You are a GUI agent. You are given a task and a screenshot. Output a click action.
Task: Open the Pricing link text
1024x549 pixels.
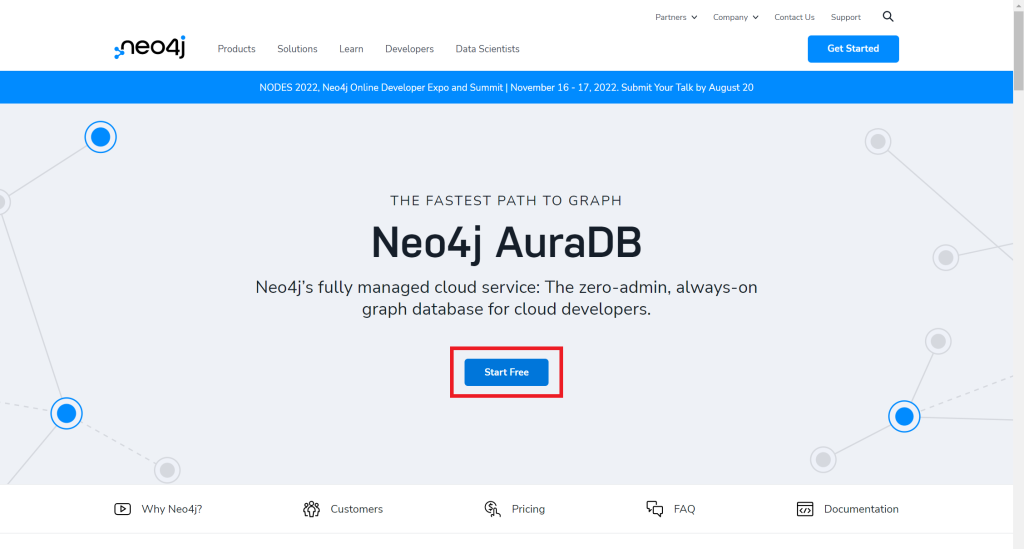[x=528, y=509]
